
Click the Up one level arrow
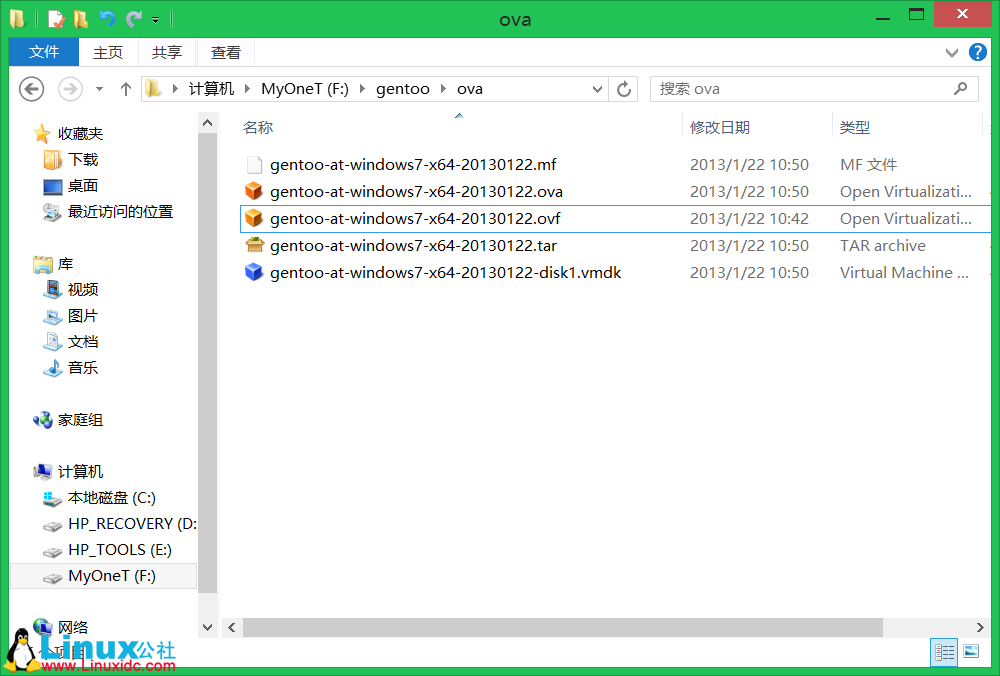click(x=126, y=89)
